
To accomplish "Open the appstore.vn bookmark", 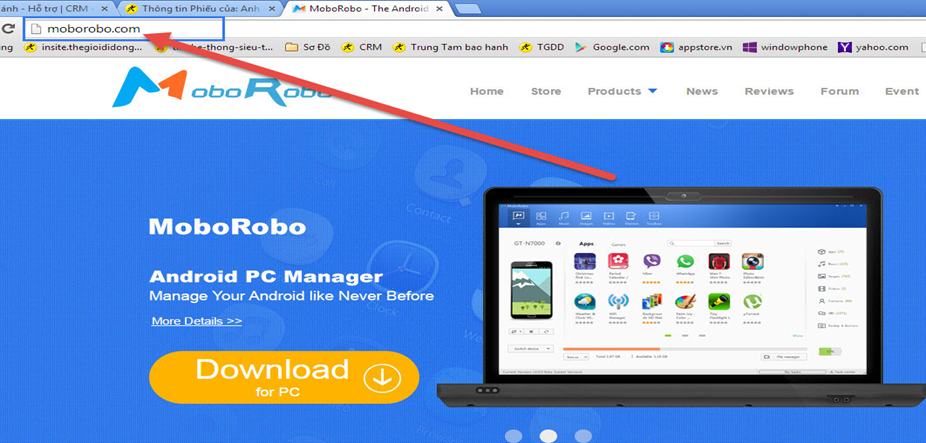I will pos(696,47).
